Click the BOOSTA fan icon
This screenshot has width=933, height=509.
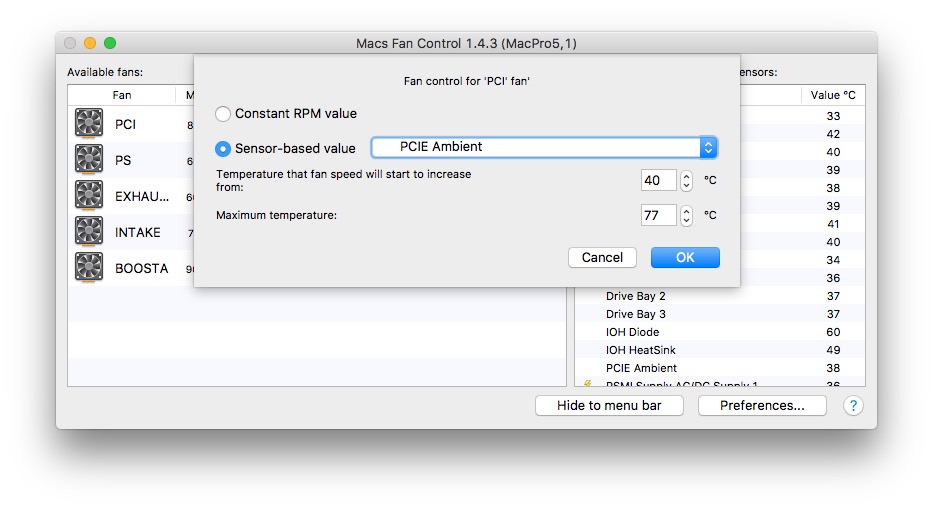coord(89,267)
